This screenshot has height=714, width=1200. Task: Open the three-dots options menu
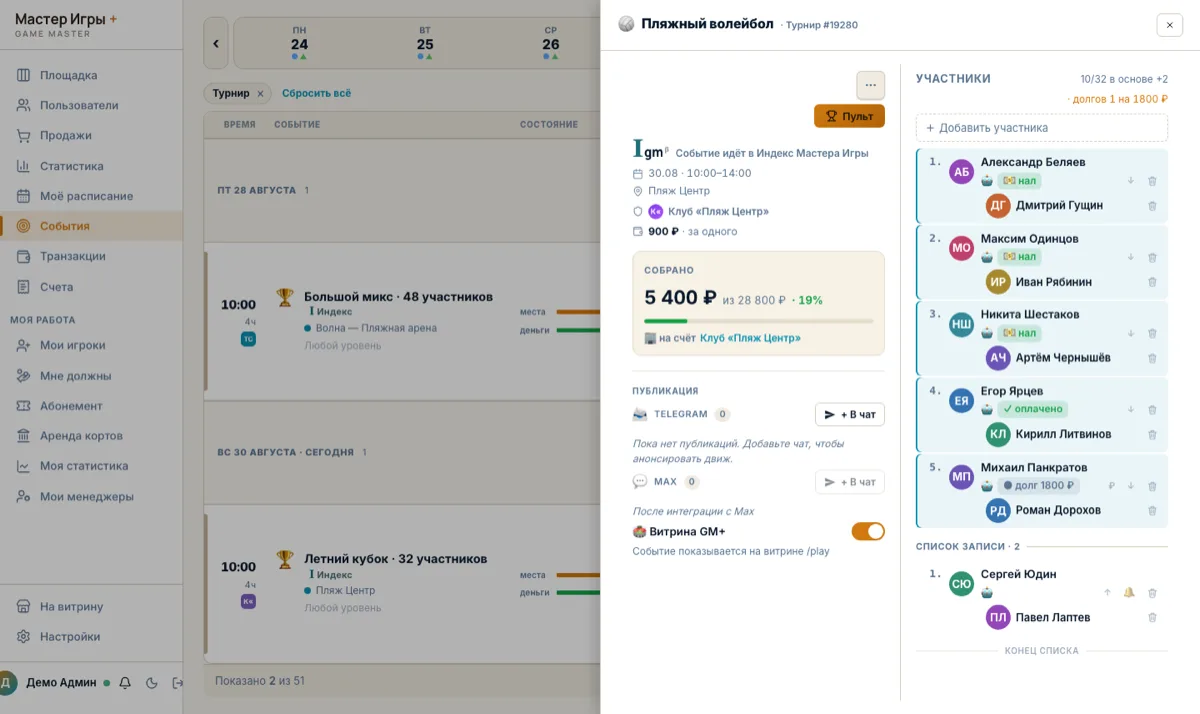tap(871, 85)
